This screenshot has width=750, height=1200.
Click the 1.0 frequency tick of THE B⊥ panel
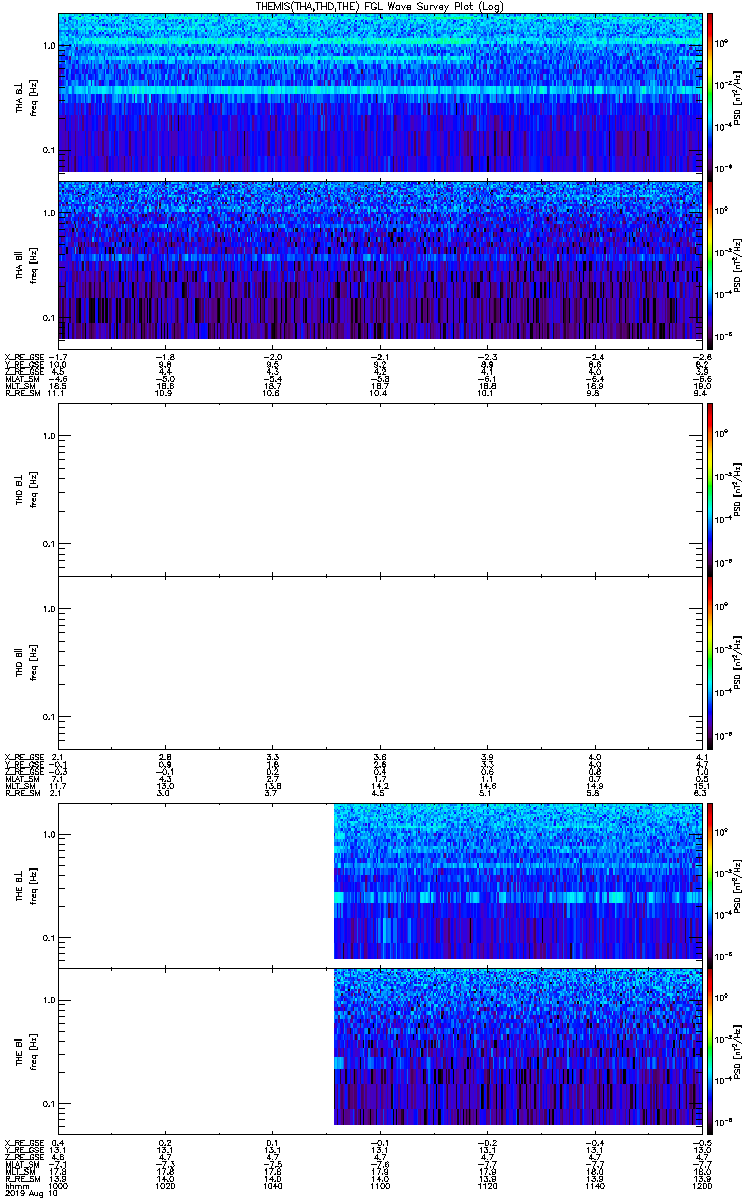point(48,834)
